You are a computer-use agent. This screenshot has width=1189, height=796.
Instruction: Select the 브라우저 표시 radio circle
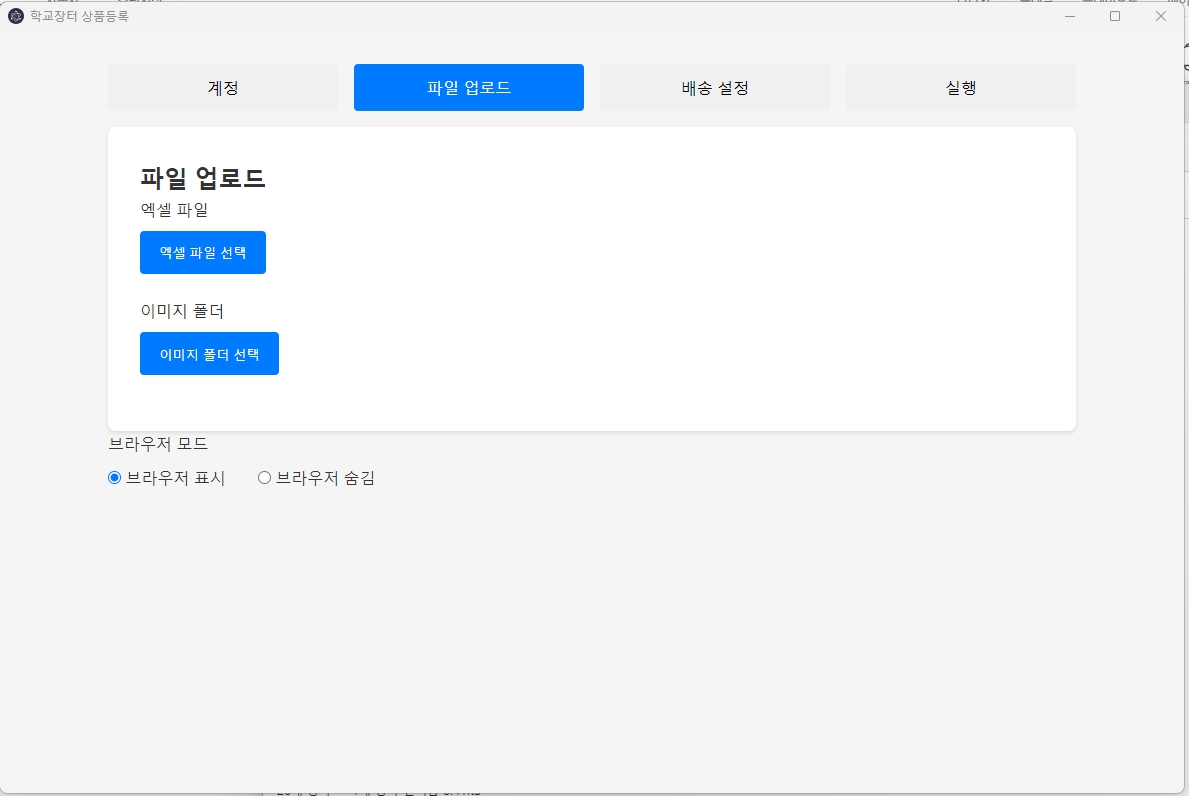[114, 478]
